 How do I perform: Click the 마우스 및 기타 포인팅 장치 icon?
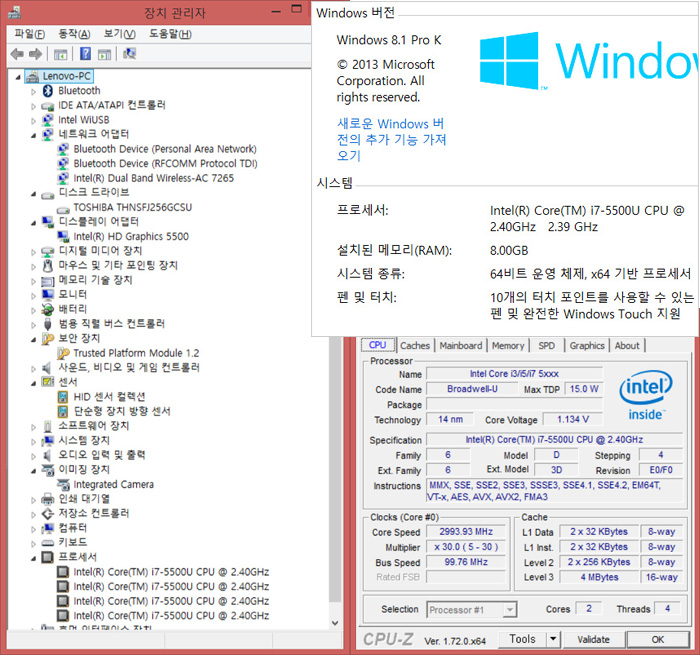point(48,266)
